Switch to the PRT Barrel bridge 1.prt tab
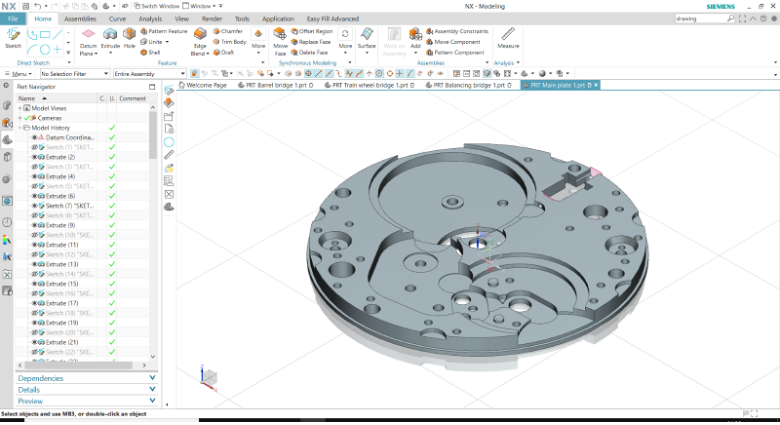The height and width of the screenshot is (425, 780). tap(276, 85)
